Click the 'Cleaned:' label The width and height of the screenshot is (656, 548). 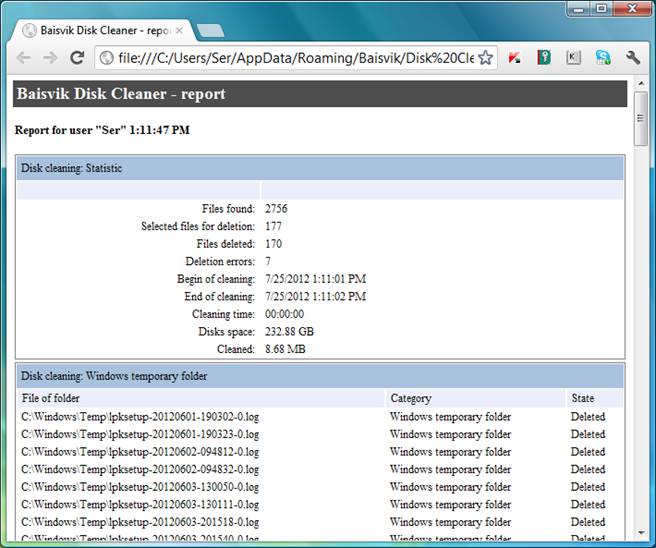[x=236, y=349]
